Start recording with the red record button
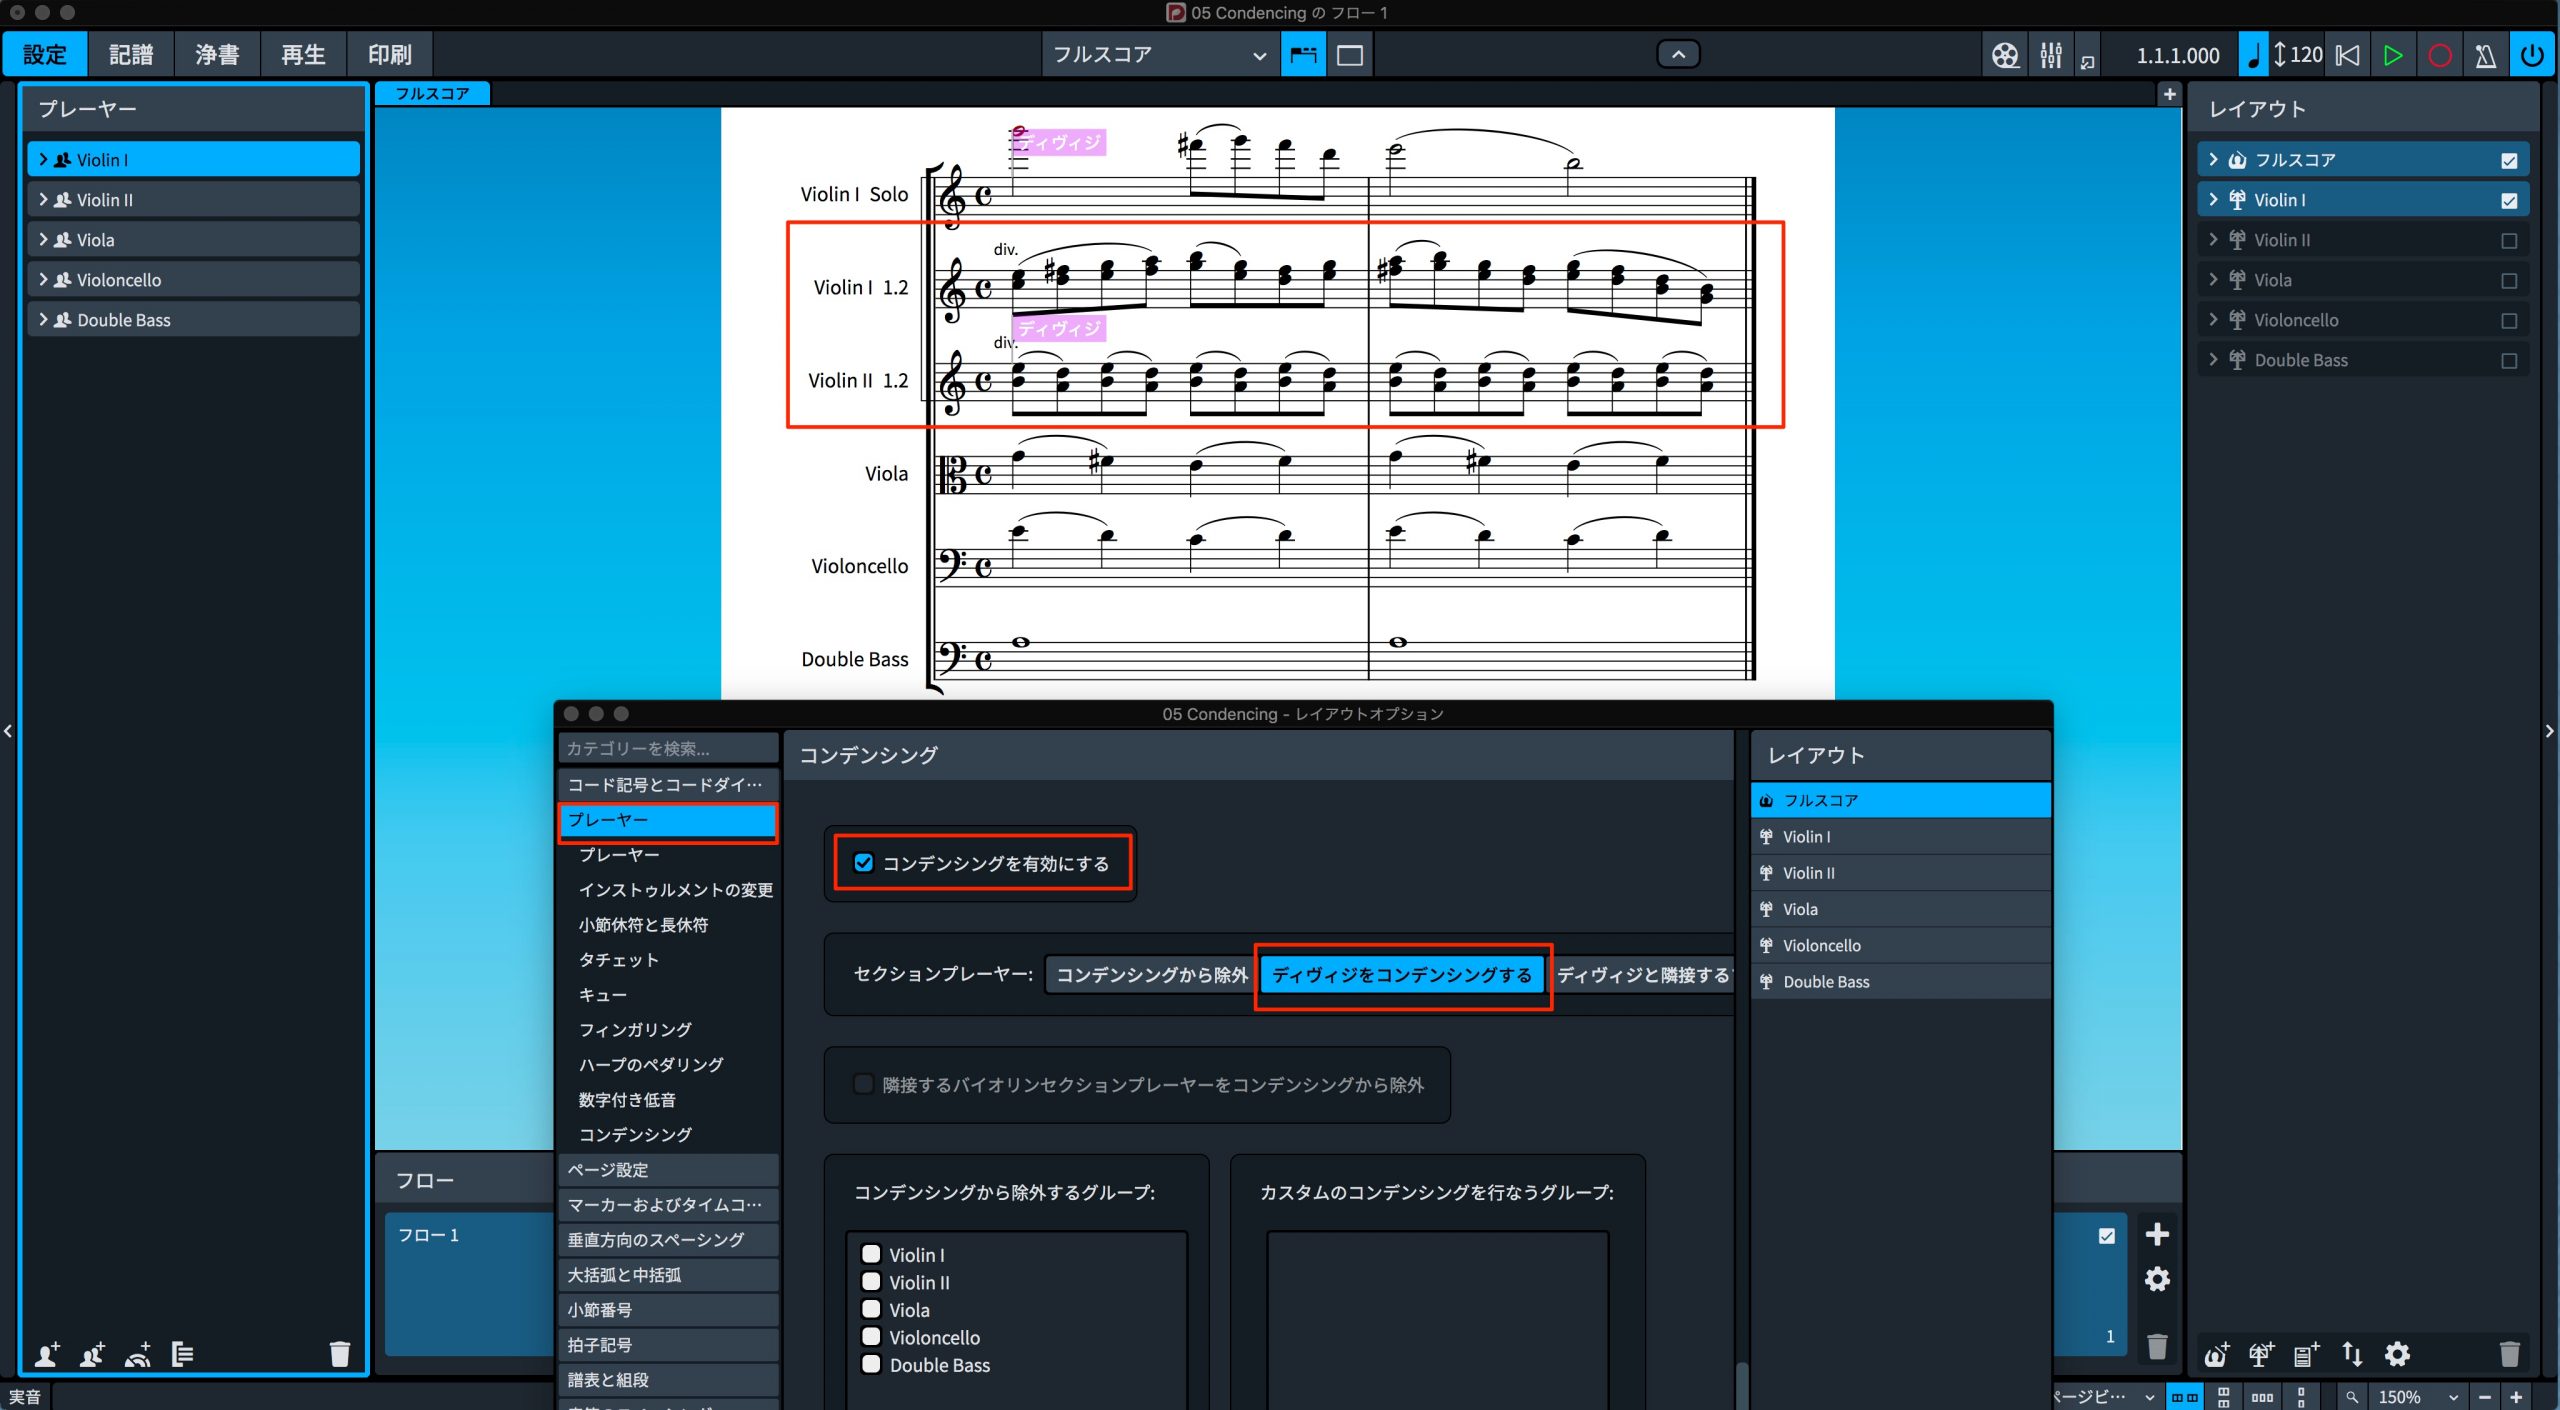Viewport: 2560px width, 1410px height. [x=2439, y=55]
